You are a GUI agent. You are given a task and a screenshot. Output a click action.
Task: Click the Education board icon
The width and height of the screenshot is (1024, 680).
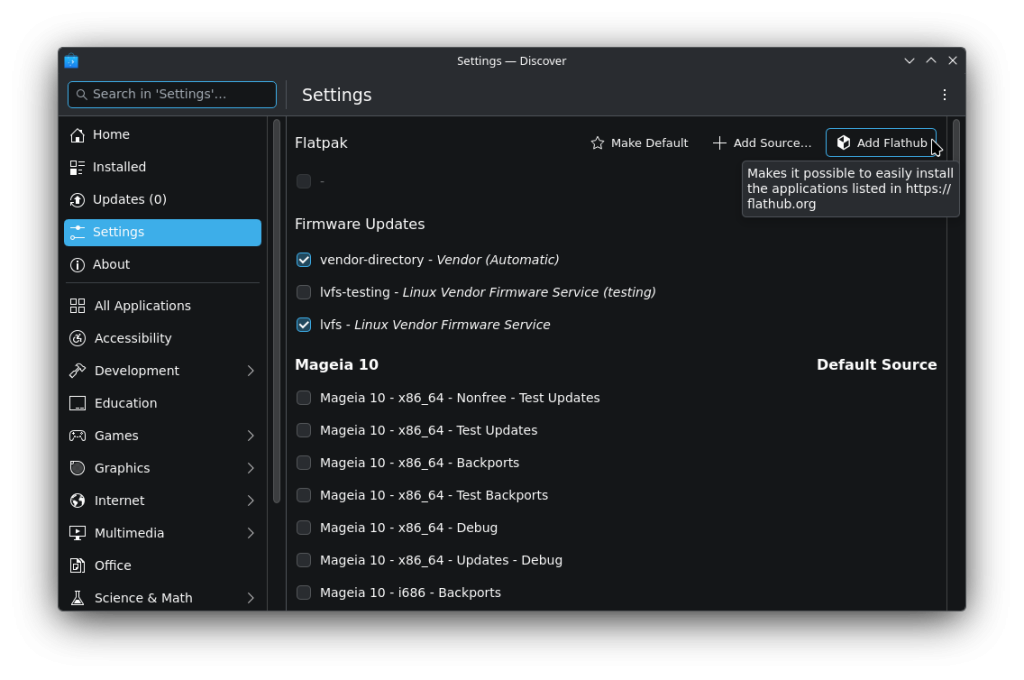pyautogui.click(x=77, y=404)
